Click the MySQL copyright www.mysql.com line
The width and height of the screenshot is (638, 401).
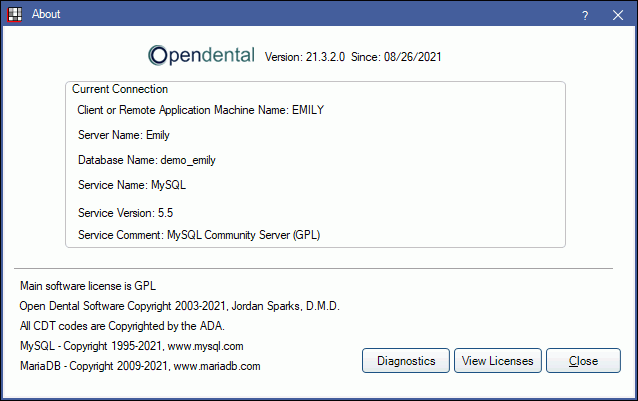(132, 346)
